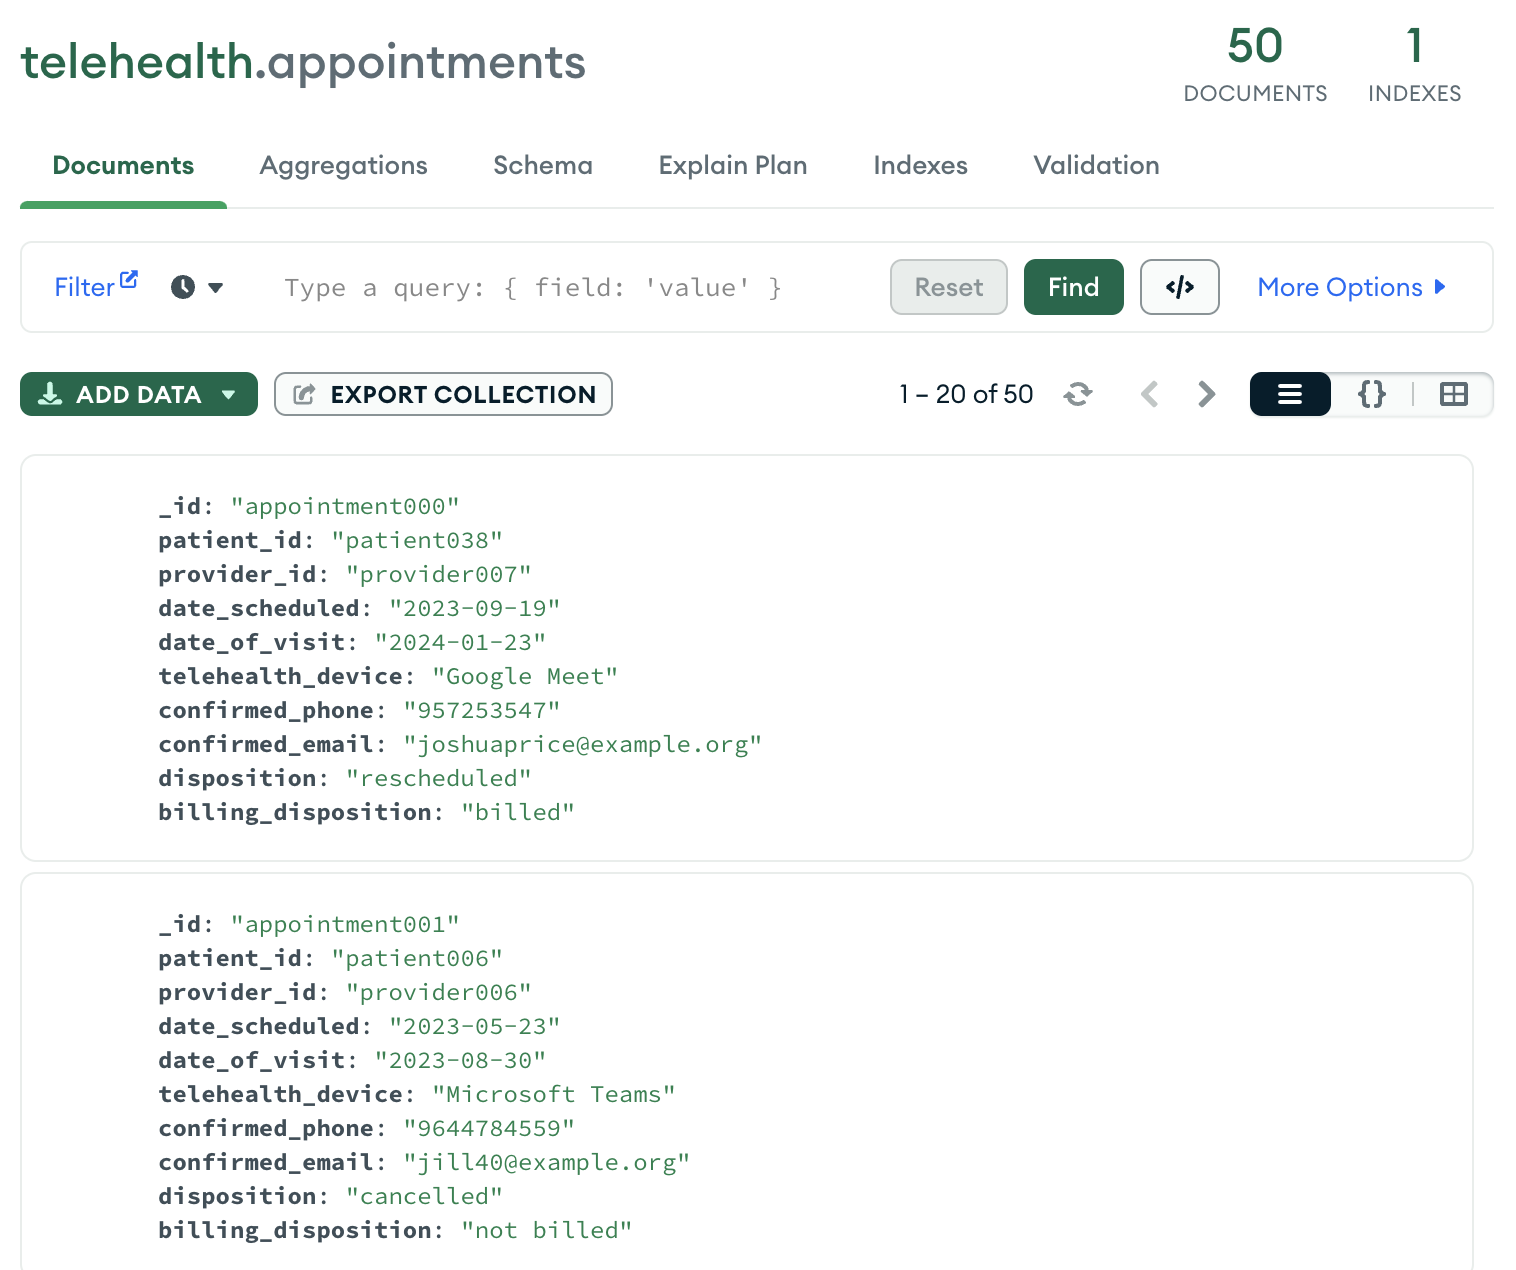Viewport: 1516px width, 1270px height.
Task: Open query history with the clock icon
Action: point(181,287)
